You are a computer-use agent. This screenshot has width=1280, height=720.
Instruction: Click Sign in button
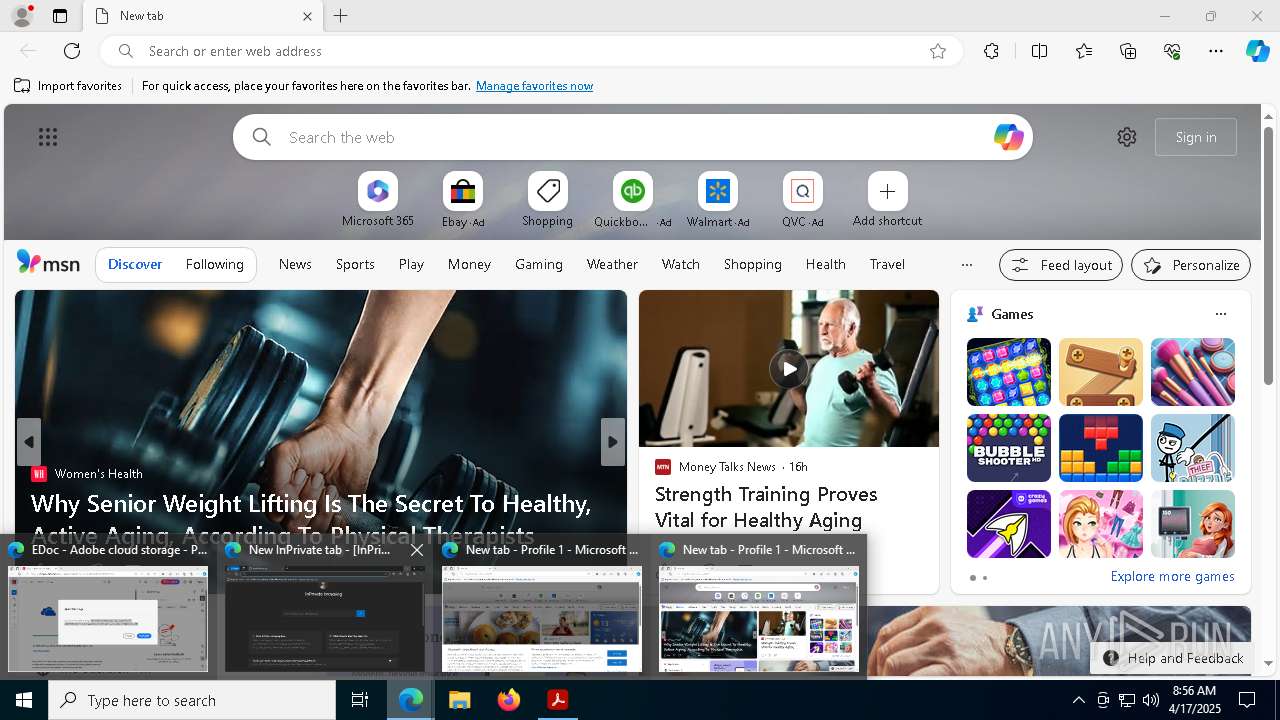pyautogui.click(x=1196, y=137)
